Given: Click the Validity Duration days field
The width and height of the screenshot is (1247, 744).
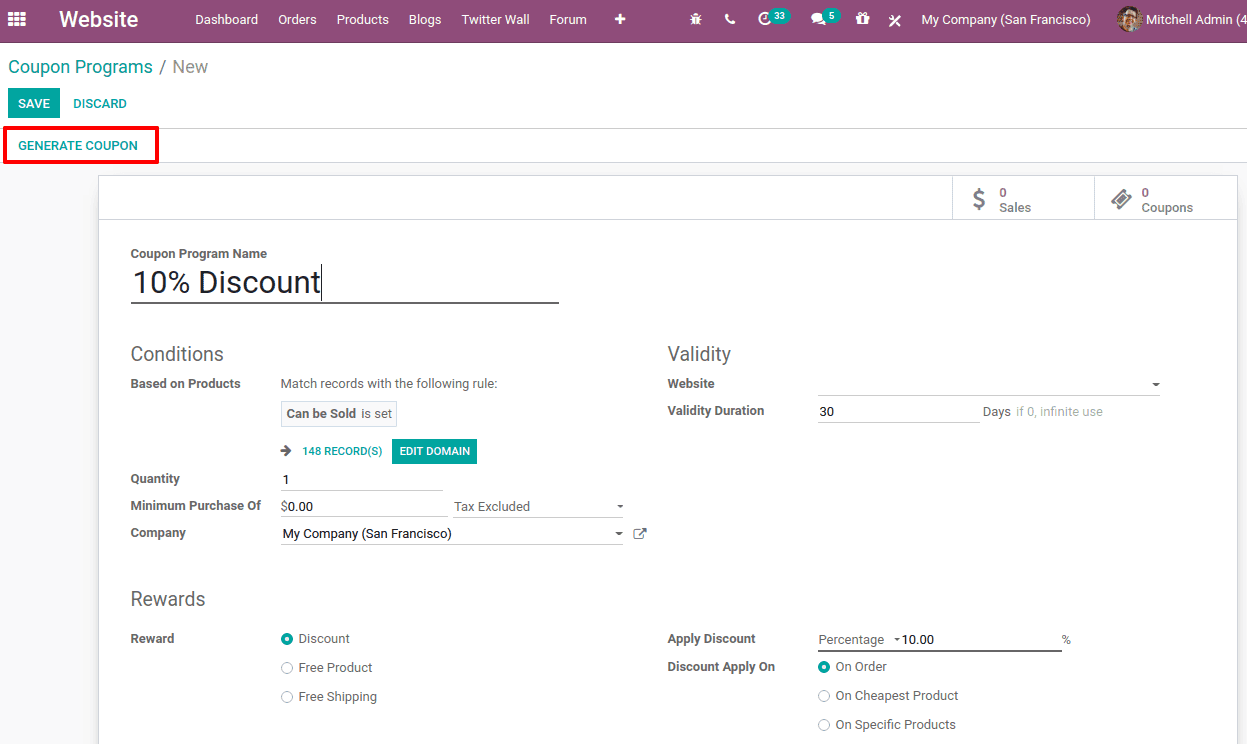Looking at the screenshot, I should point(898,412).
